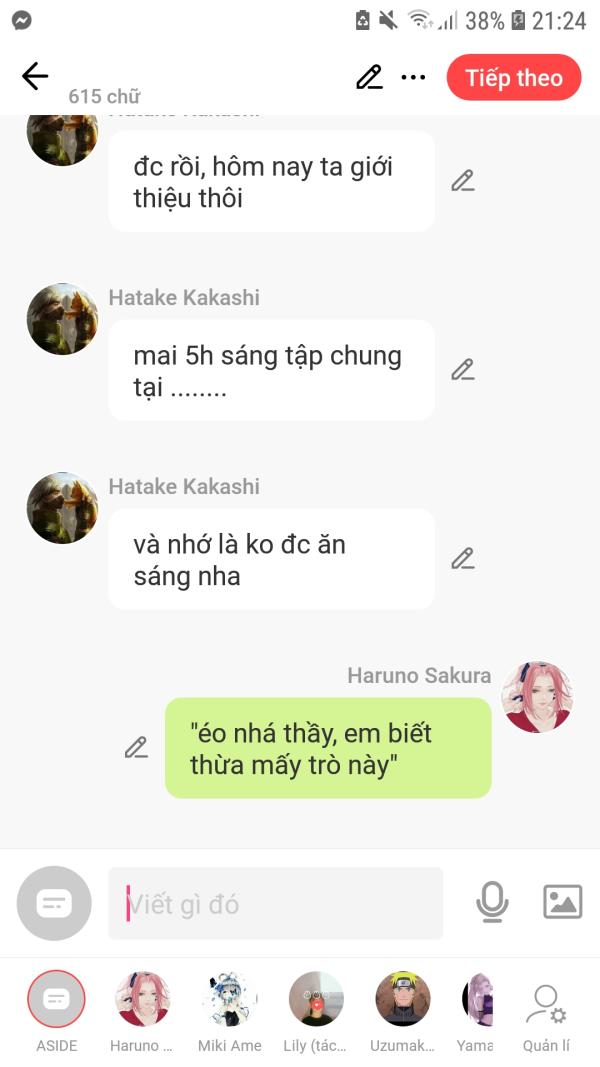
Task: Choose Uzumak... Naruto character avatar
Action: [402, 1011]
